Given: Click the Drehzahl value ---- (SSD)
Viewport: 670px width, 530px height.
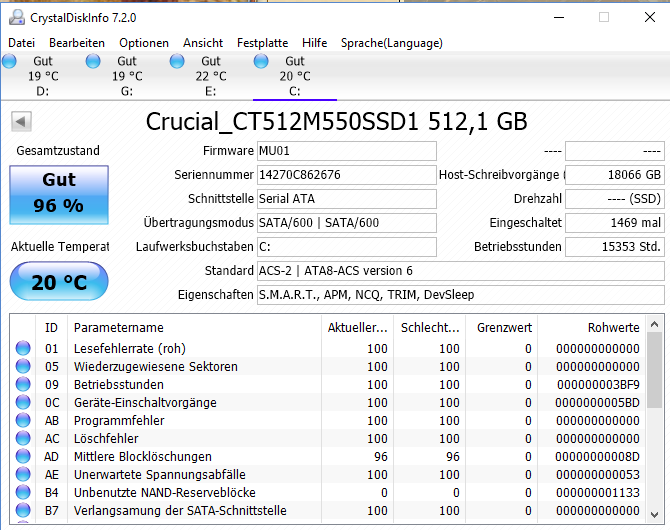Looking at the screenshot, I should [615, 199].
